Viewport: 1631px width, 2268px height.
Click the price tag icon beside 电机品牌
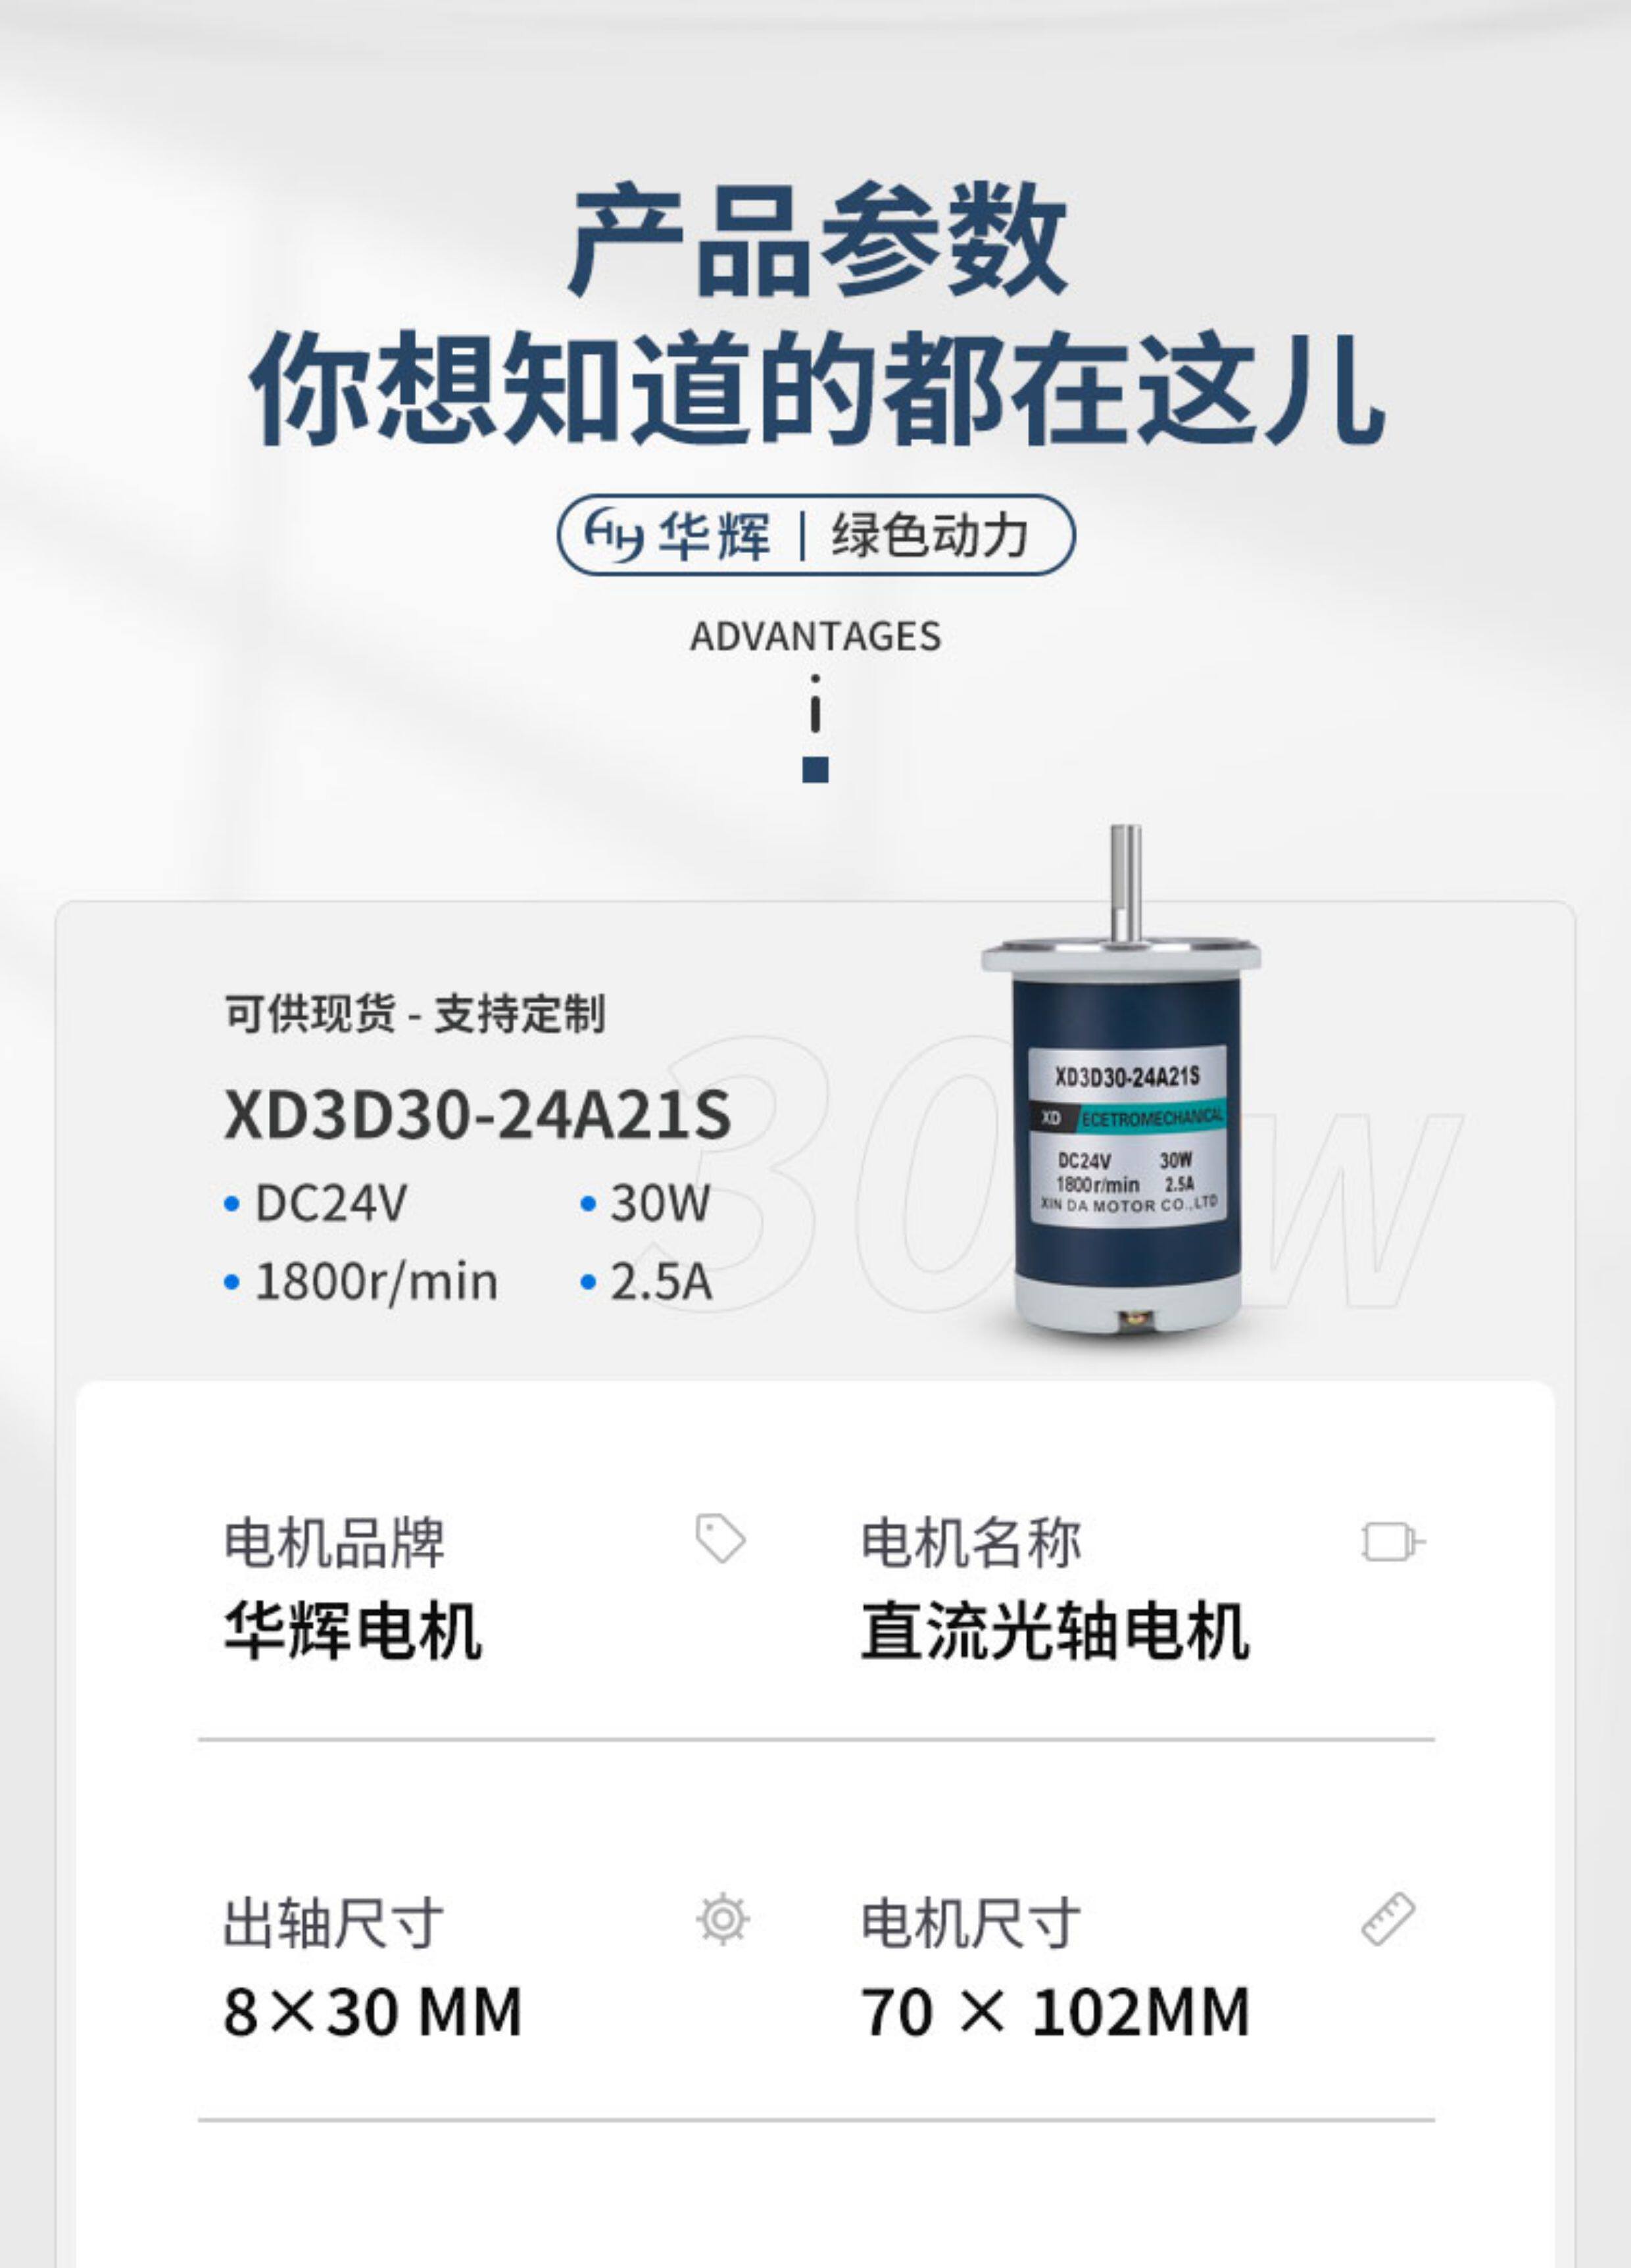tap(720, 1538)
